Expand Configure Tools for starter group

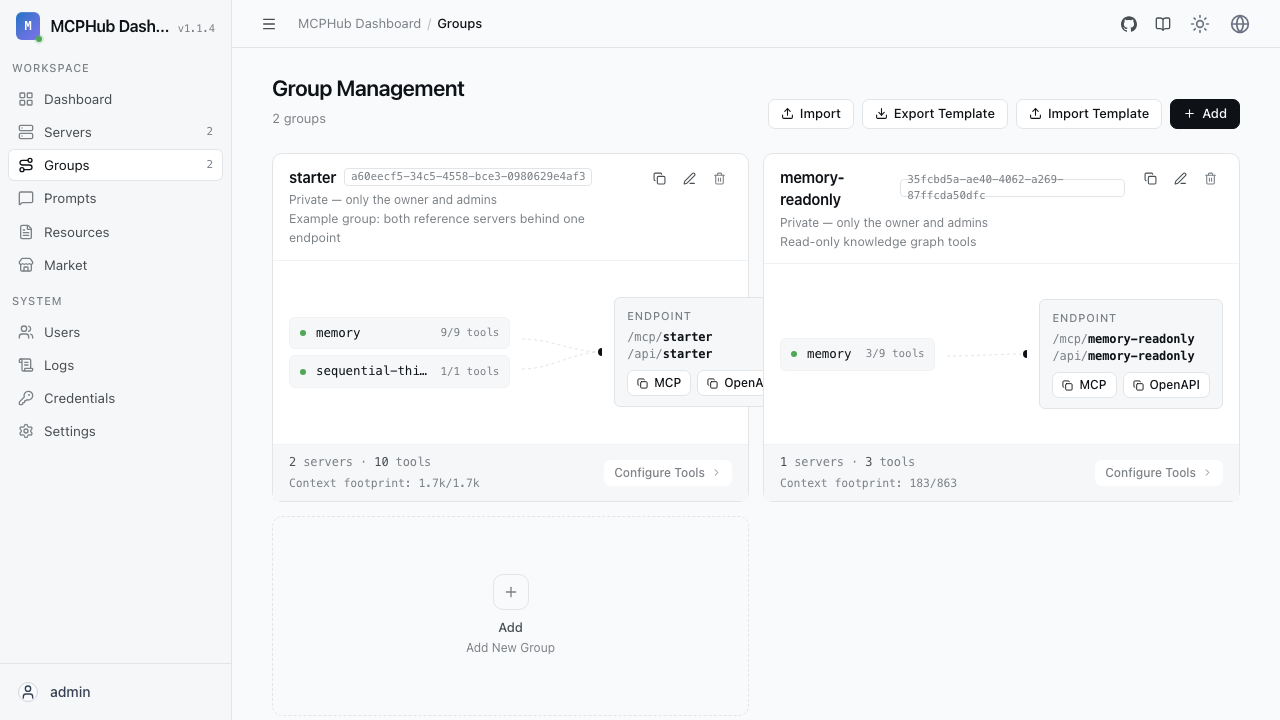(668, 473)
